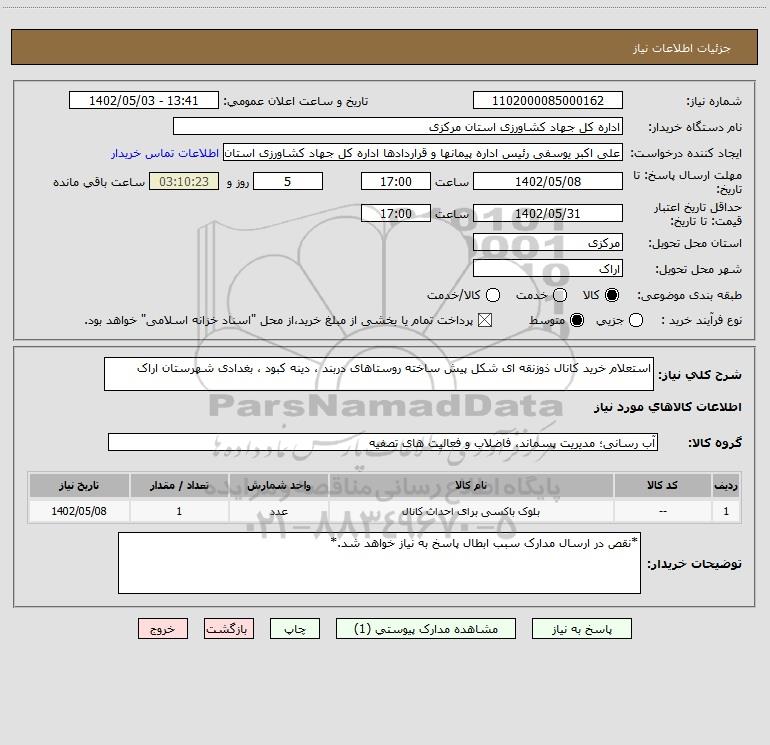Screen dimensions: 770x745
Task: Click the remaining time field 03:10:23
Action: 184,182
